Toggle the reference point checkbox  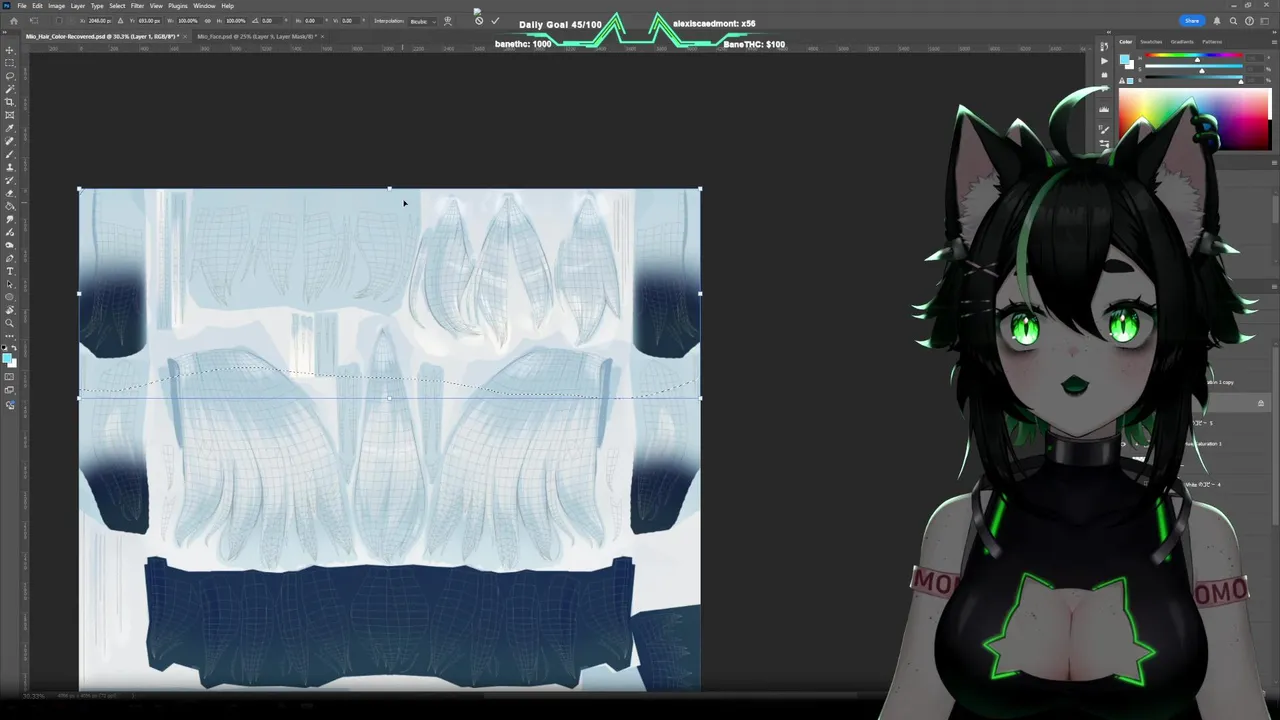(x=58, y=20)
